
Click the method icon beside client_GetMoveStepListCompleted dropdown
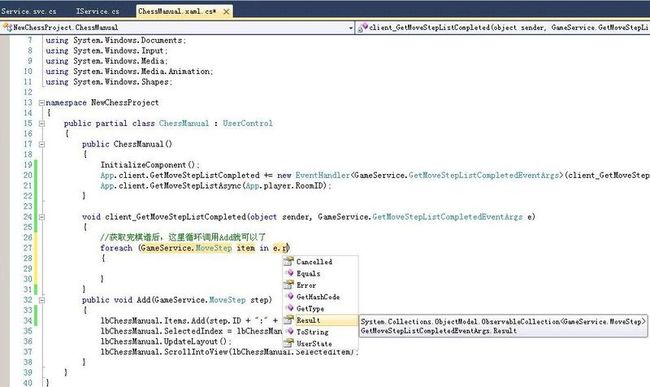(x=363, y=27)
